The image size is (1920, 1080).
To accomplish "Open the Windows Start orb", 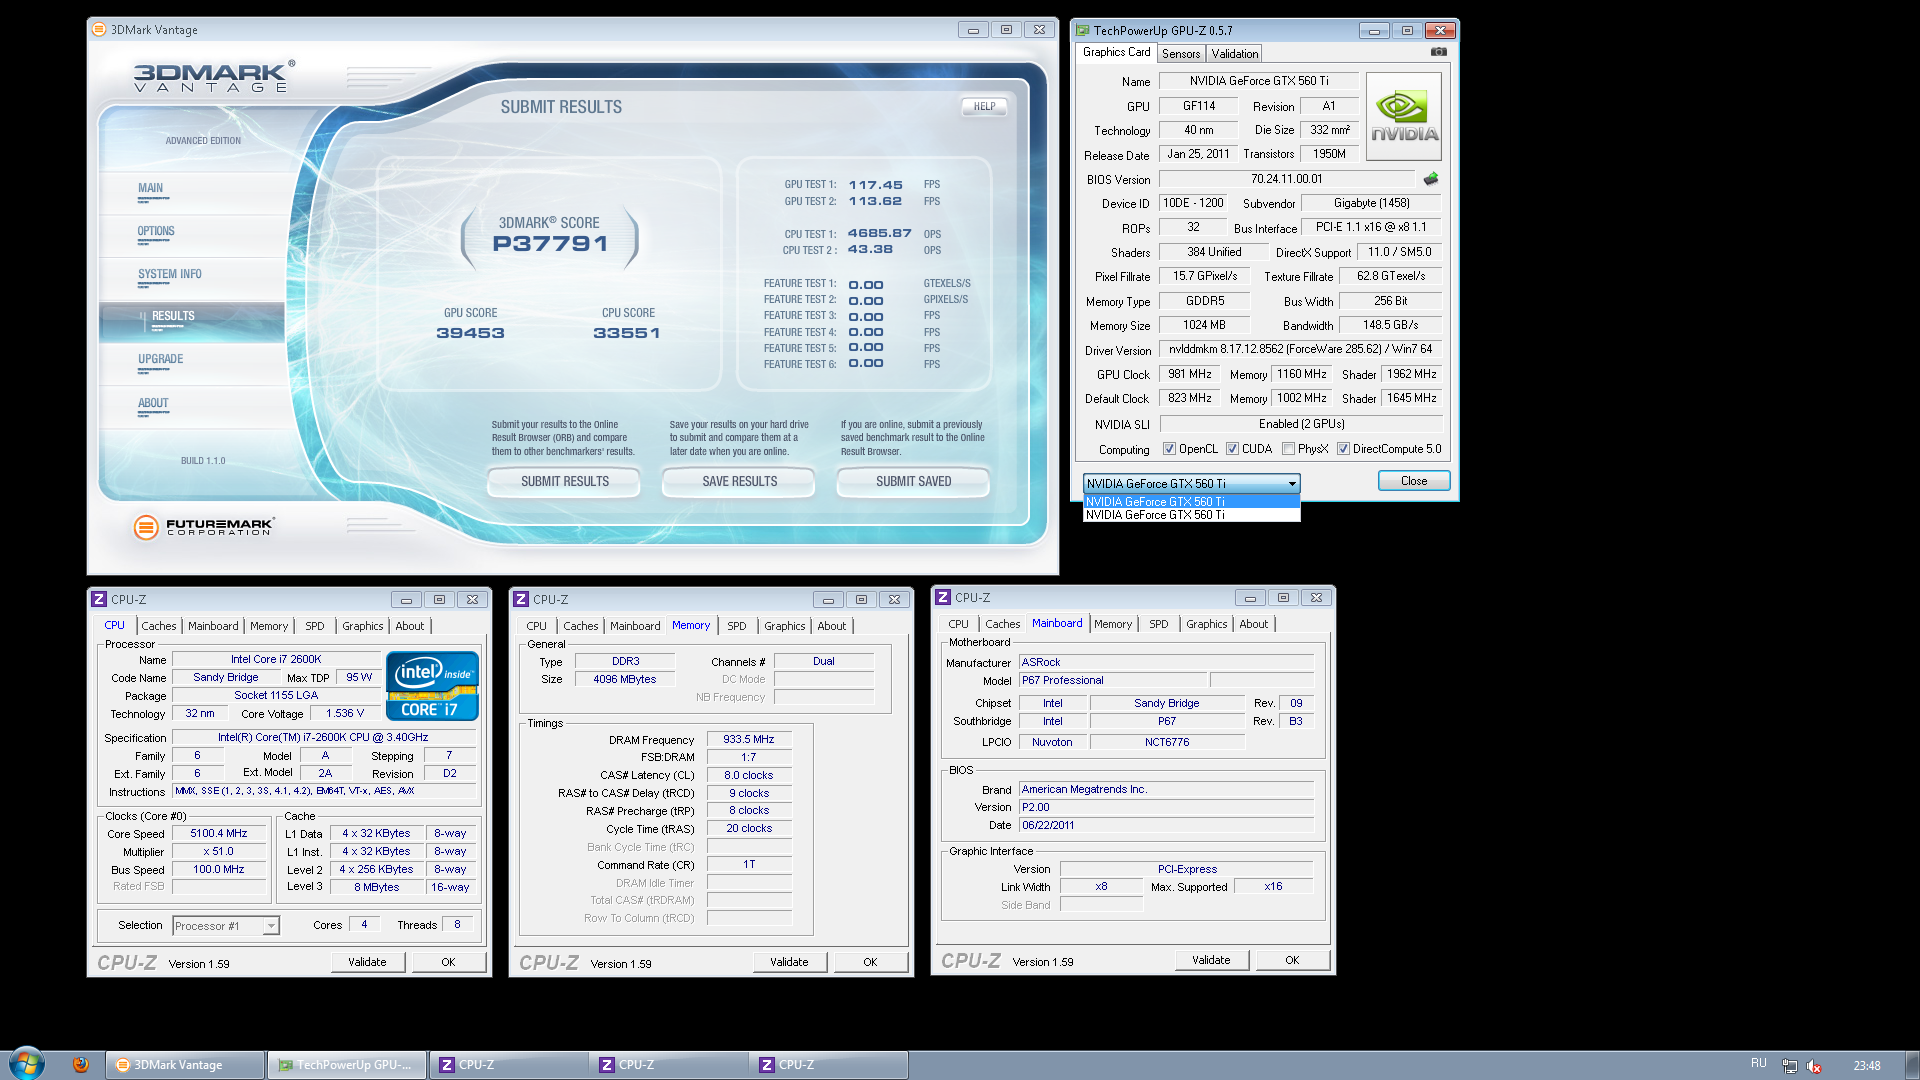I will tap(27, 1063).
